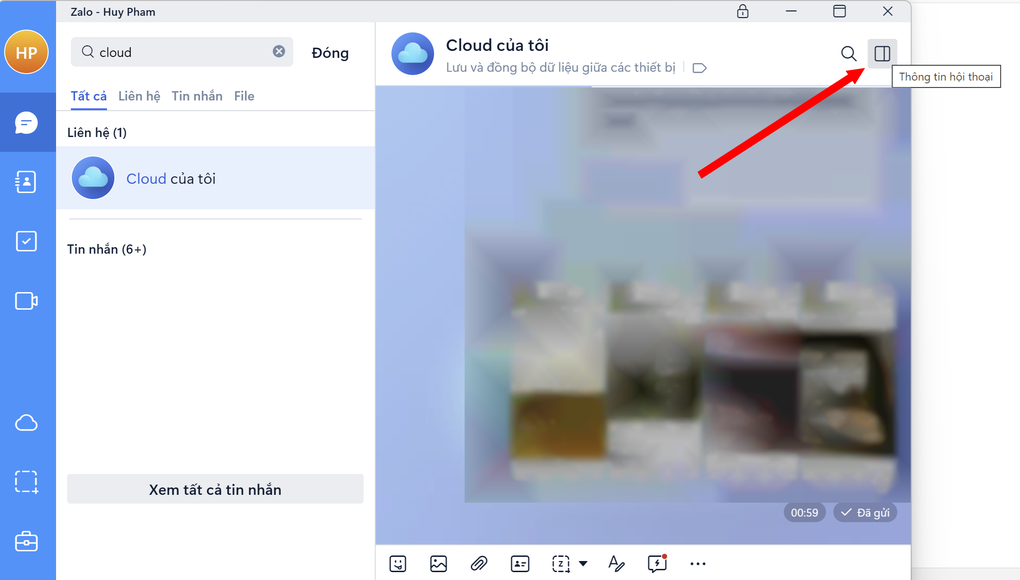This screenshot has height=580, width=1020.
Task: Click the Đóng button beside search
Action: tap(330, 53)
